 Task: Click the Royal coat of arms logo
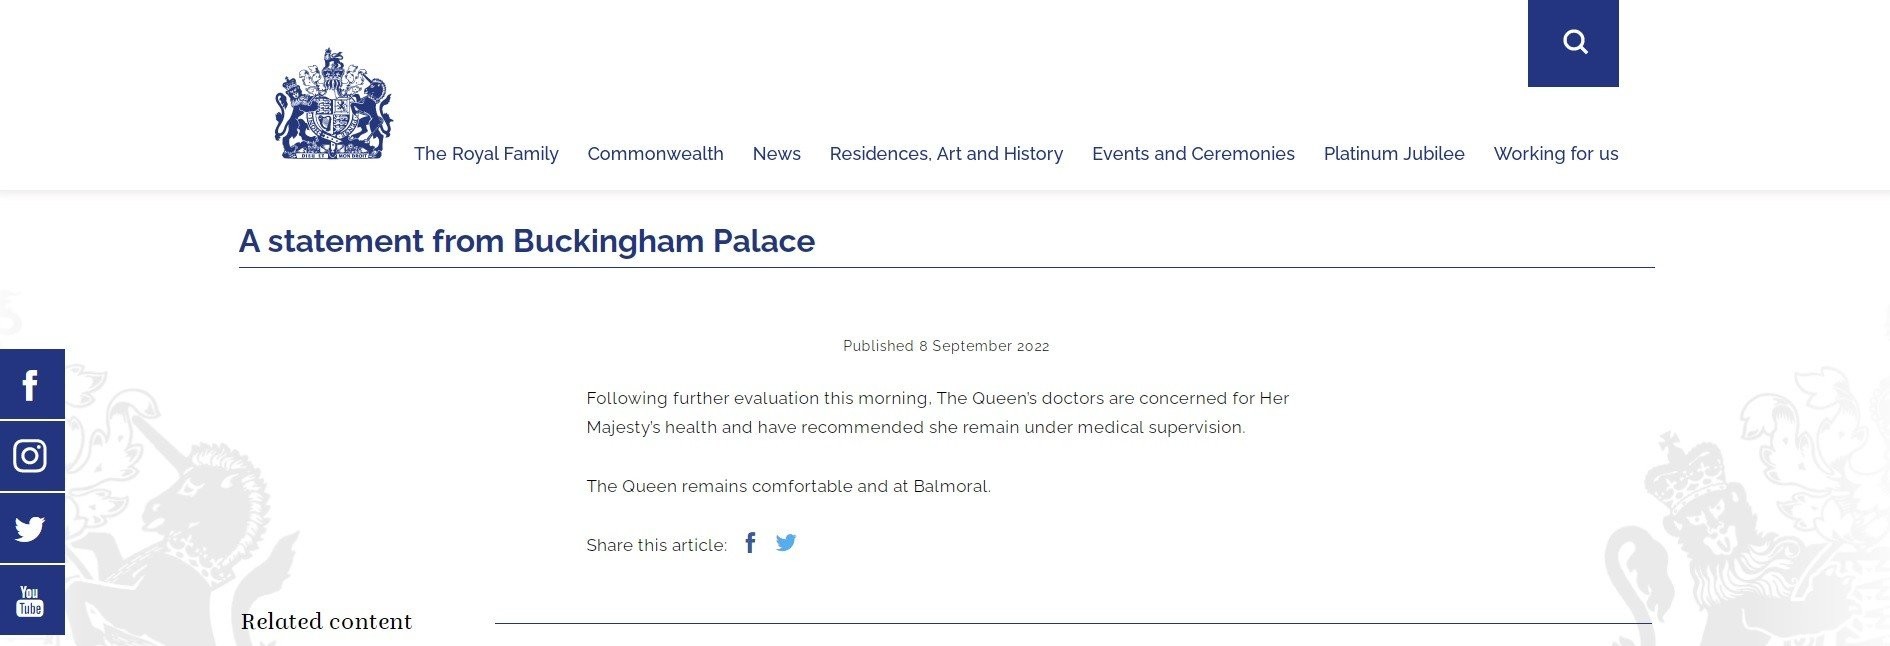coord(334,104)
